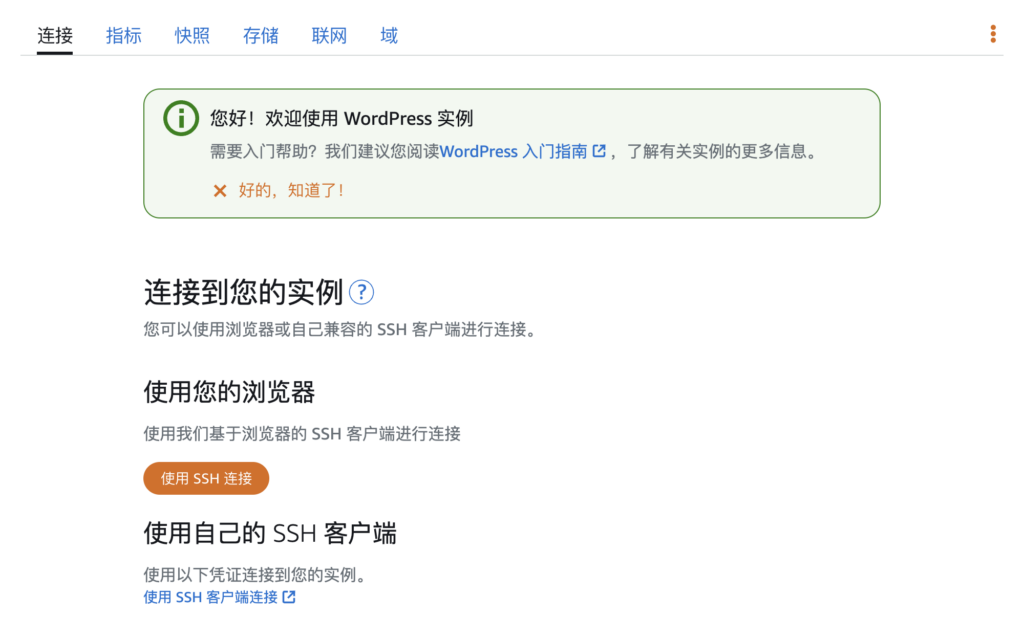Click the green info icon in welcome banner
The width and height of the screenshot is (1024, 618).
pos(181,118)
